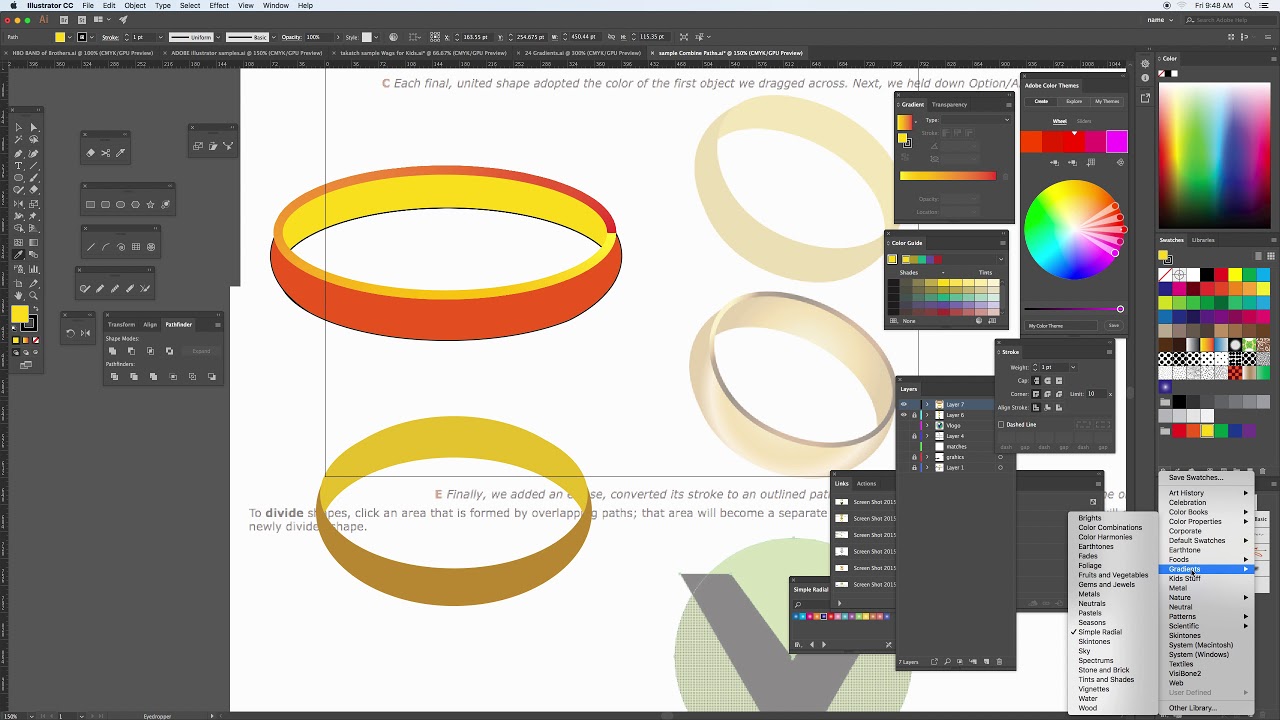Choose Gradients in swatch library menu

tap(1185, 569)
